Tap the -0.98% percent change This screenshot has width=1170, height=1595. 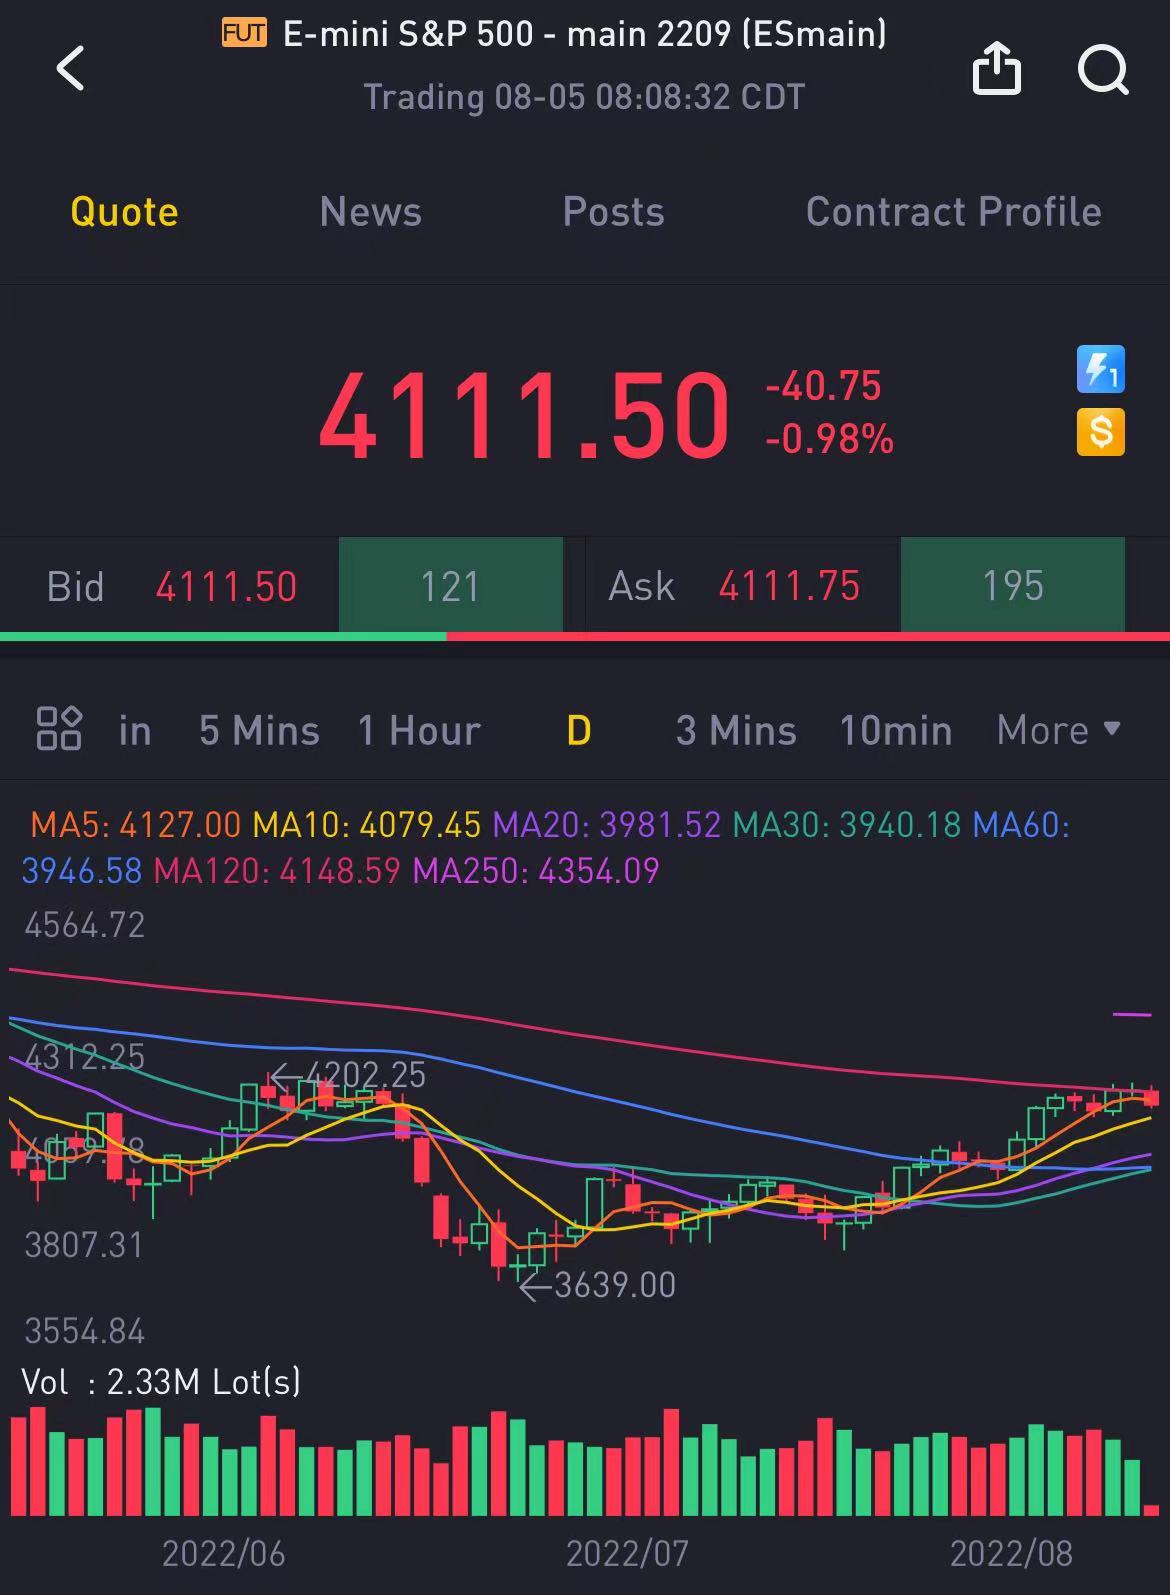829,439
